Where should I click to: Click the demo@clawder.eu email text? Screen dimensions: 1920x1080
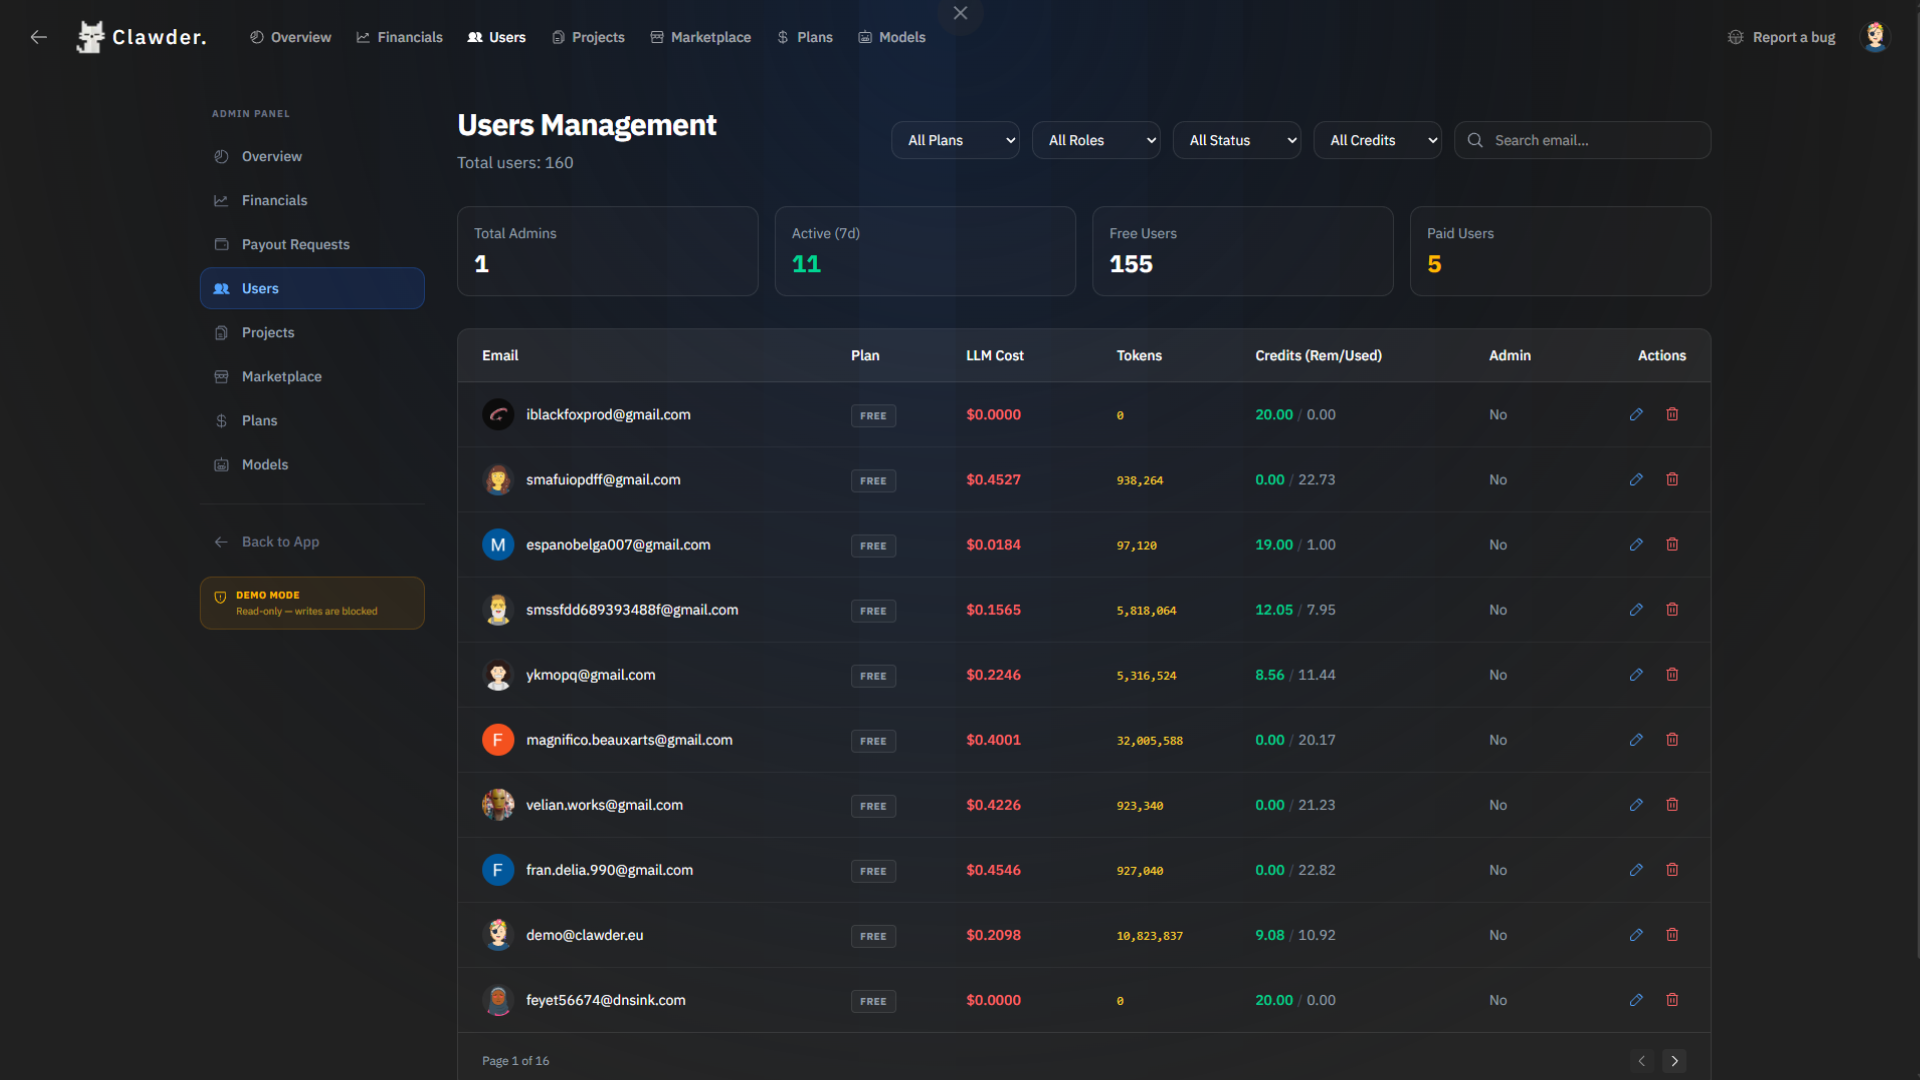click(585, 935)
